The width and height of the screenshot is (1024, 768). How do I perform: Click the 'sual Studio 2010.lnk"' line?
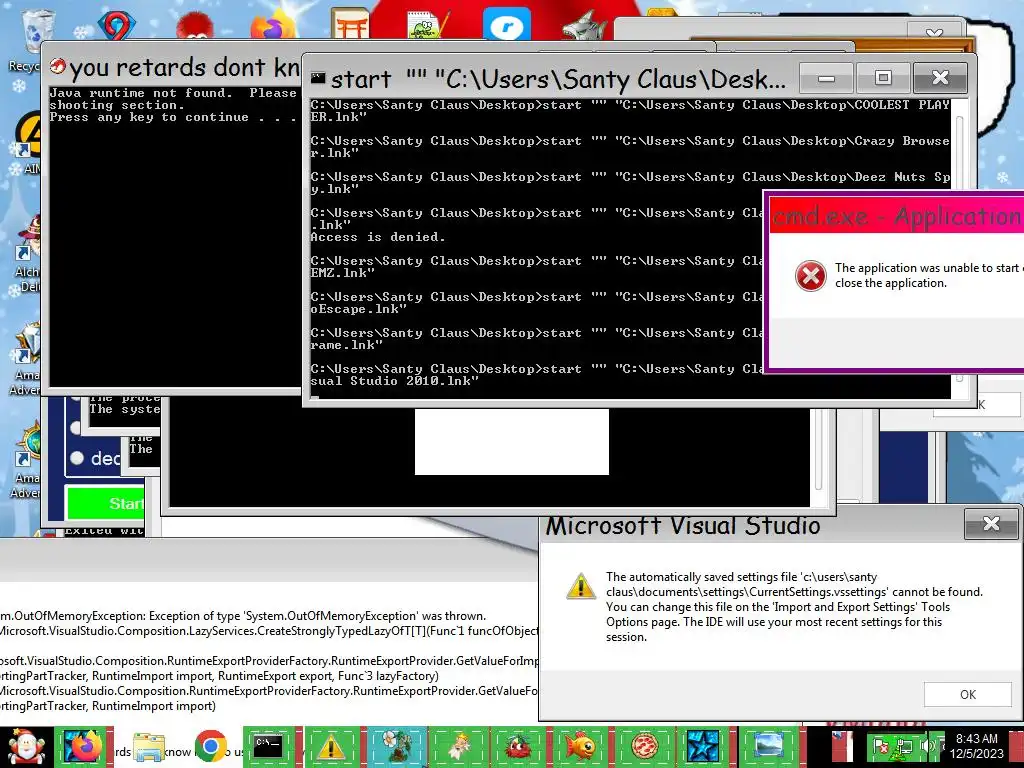(x=394, y=381)
